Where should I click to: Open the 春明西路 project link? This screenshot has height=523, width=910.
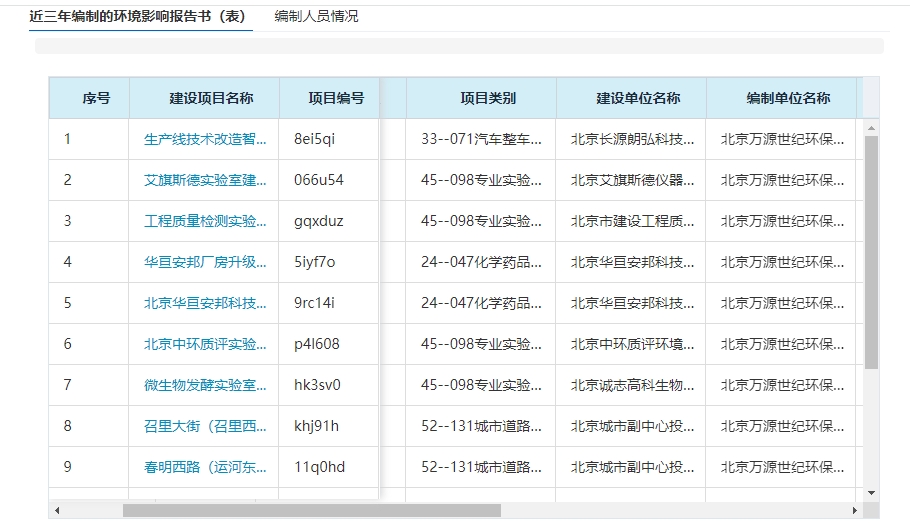tap(205, 467)
